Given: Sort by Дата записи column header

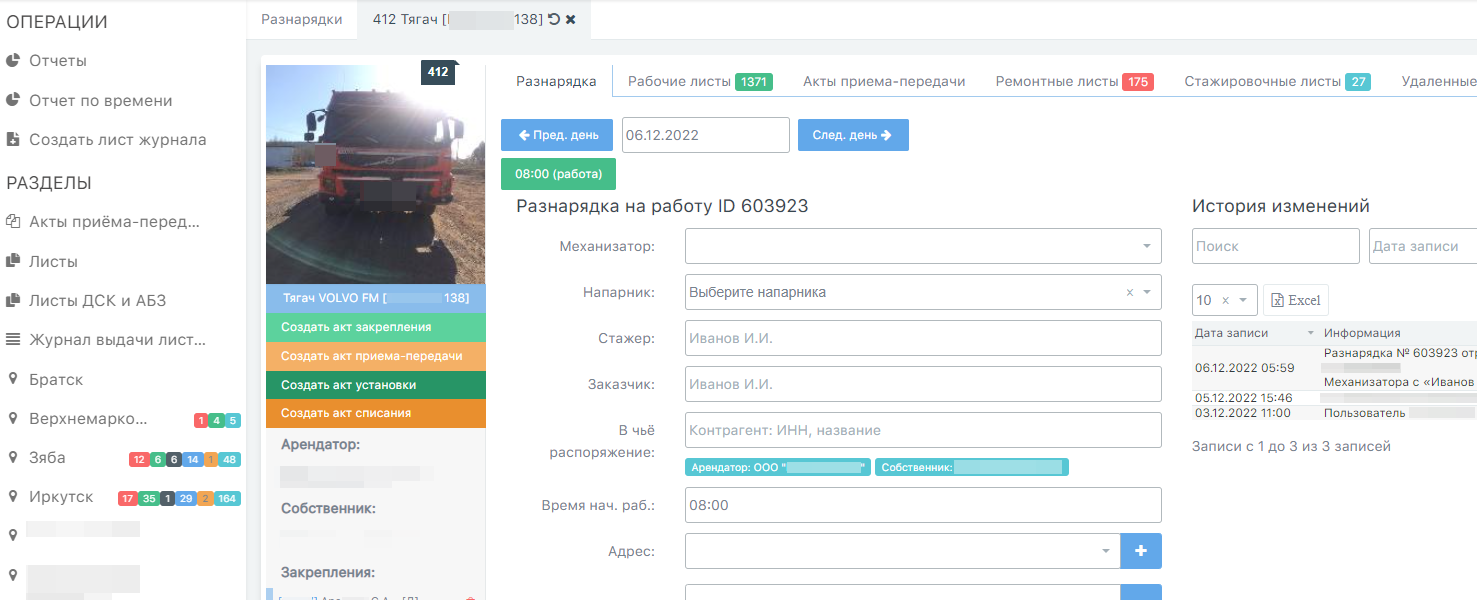Looking at the screenshot, I should 1254,333.
